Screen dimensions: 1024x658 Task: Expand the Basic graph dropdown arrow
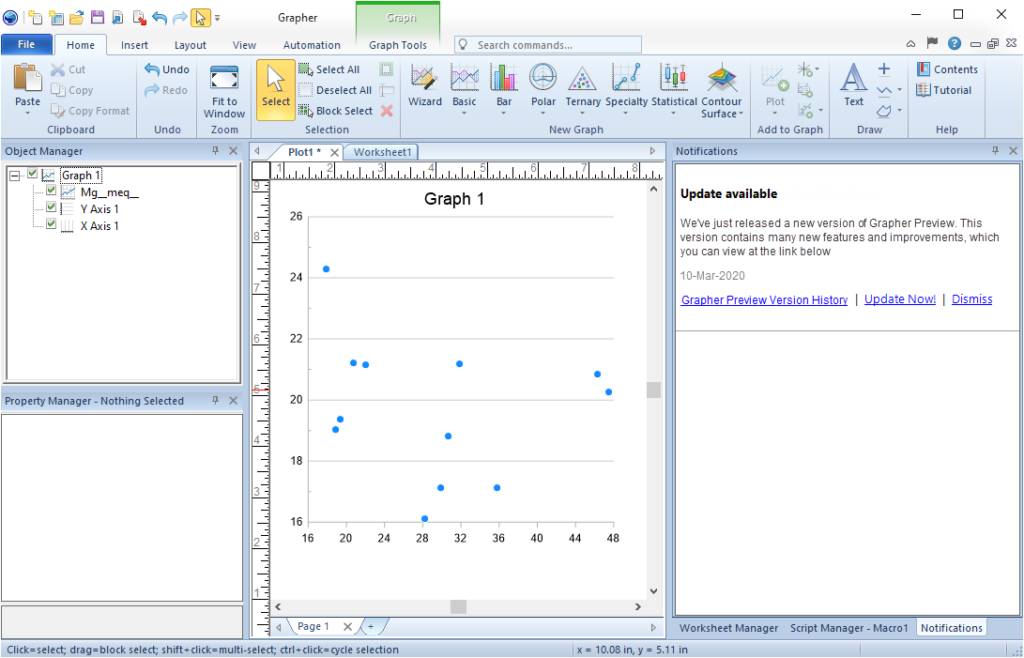pyautogui.click(x=464, y=113)
